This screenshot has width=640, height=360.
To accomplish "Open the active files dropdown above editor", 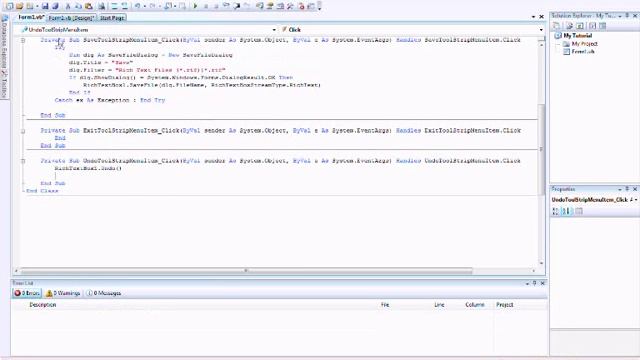I will 533,17.
